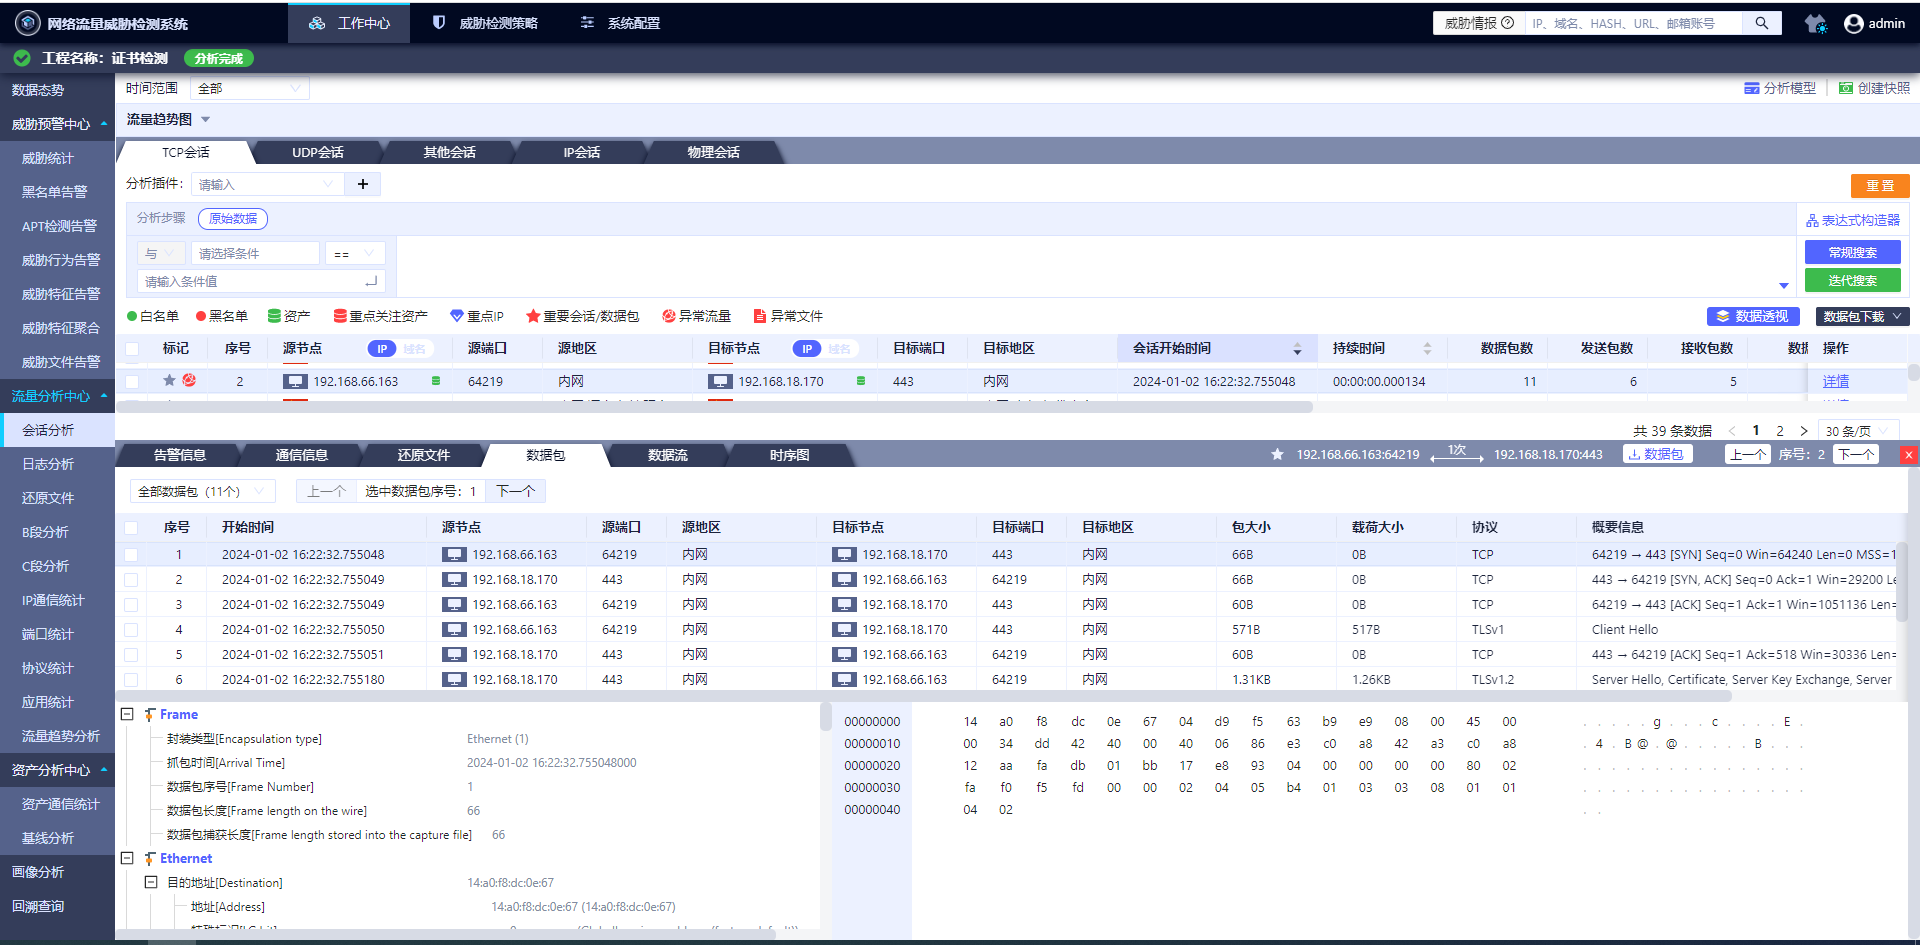
Task: Check the checkbox for packet row 5
Action: (131, 654)
